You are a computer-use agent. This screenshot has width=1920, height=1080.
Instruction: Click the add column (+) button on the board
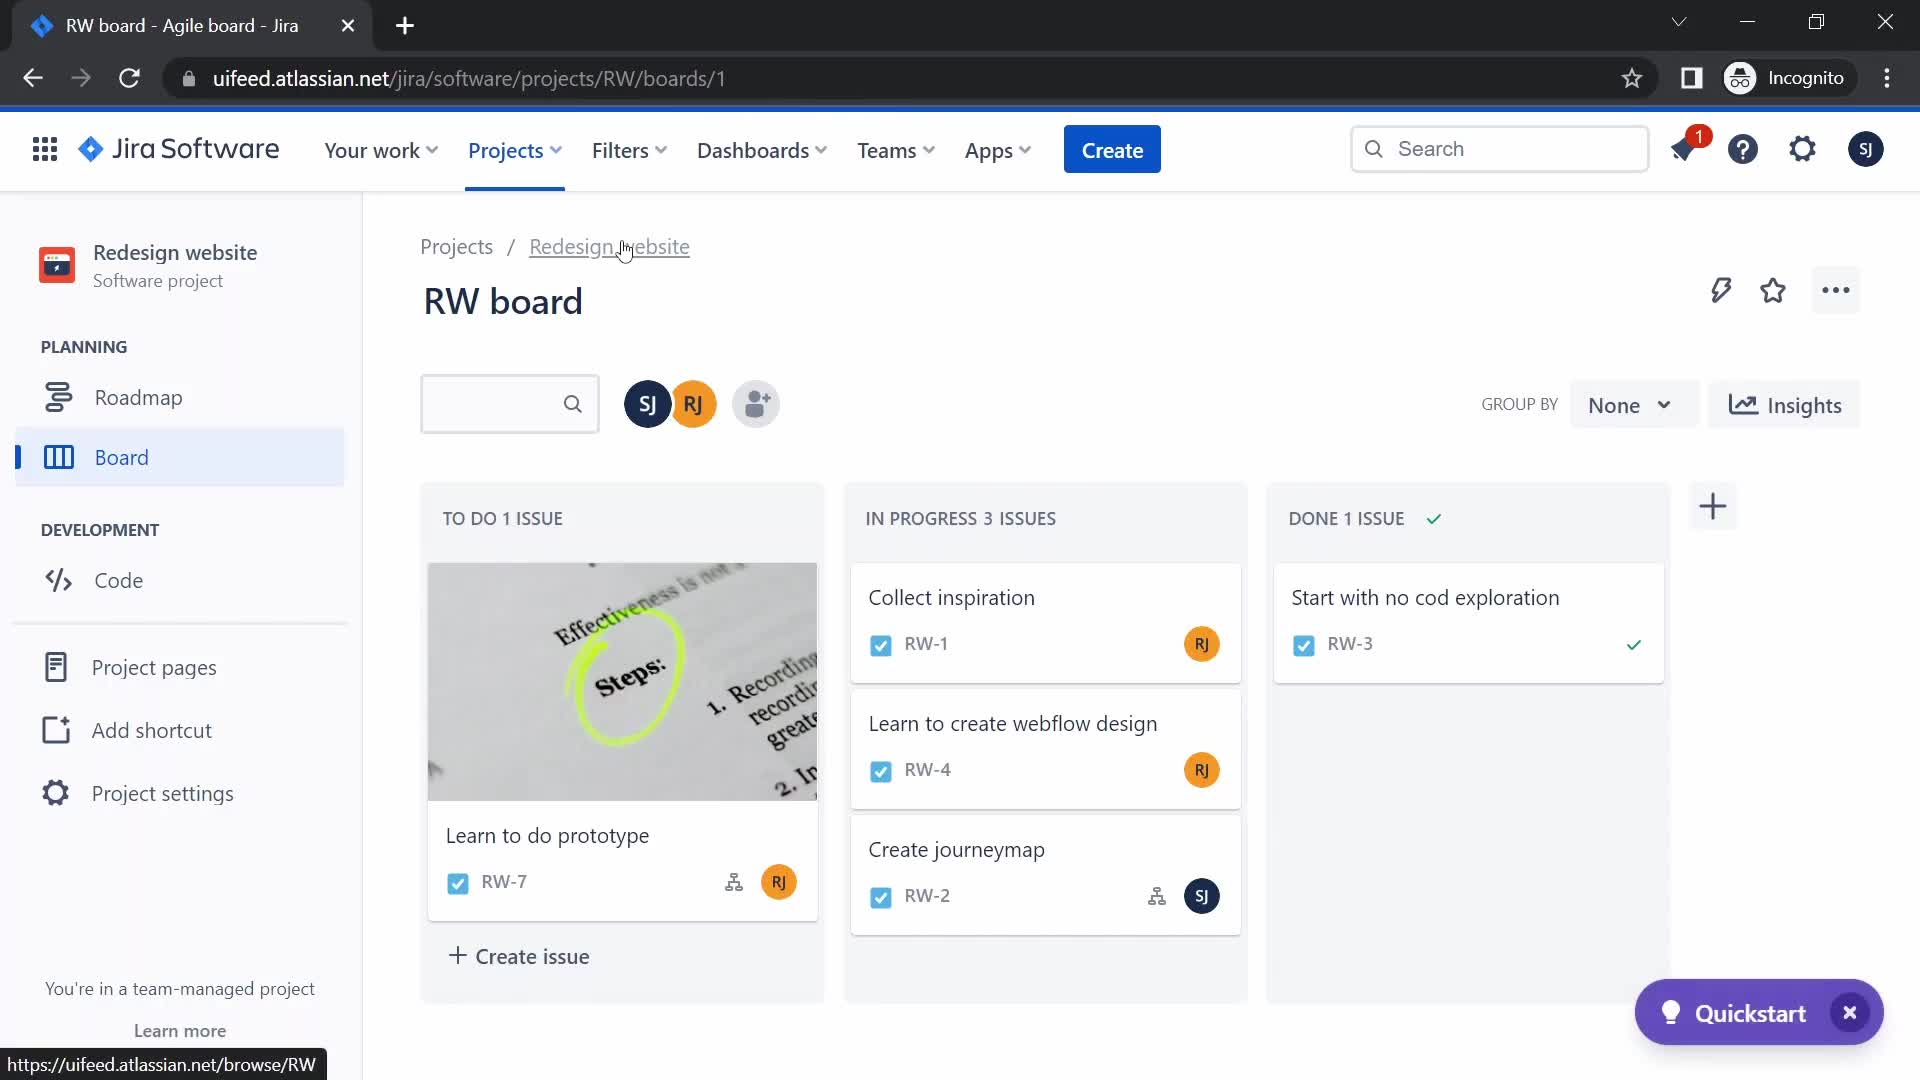click(1713, 506)
